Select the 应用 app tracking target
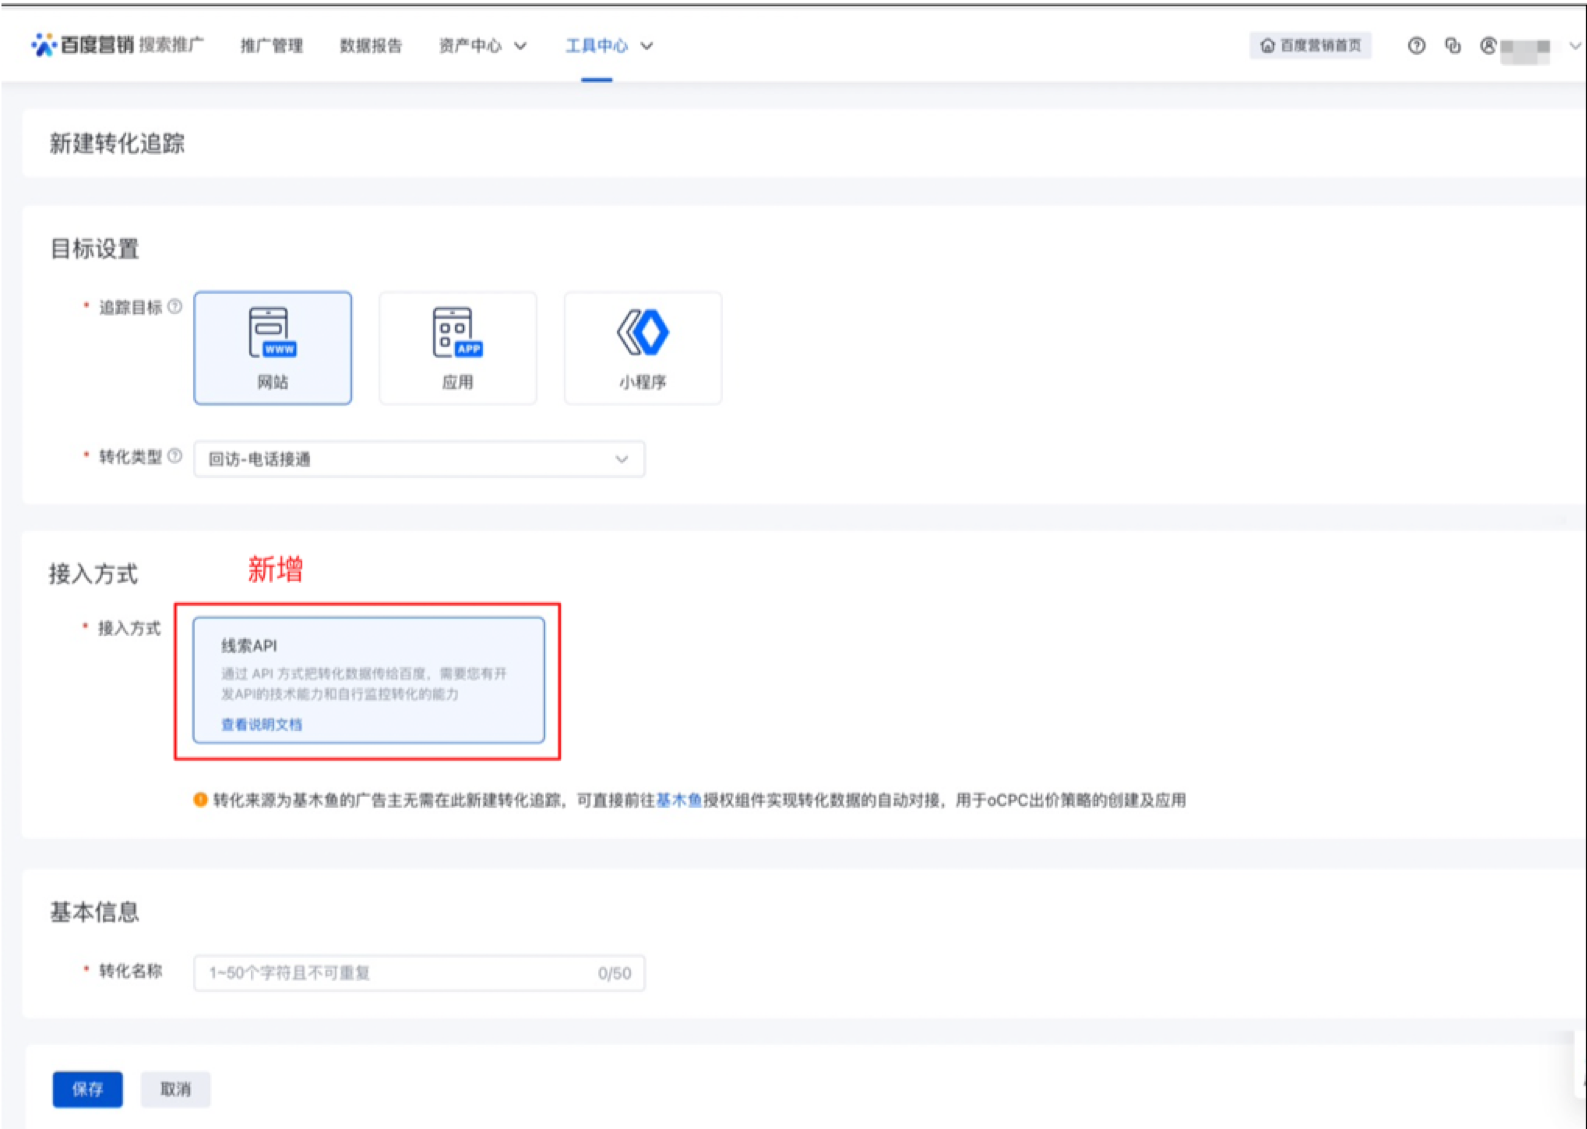This screenshot has height=1129, width=1587. (458, 348)
